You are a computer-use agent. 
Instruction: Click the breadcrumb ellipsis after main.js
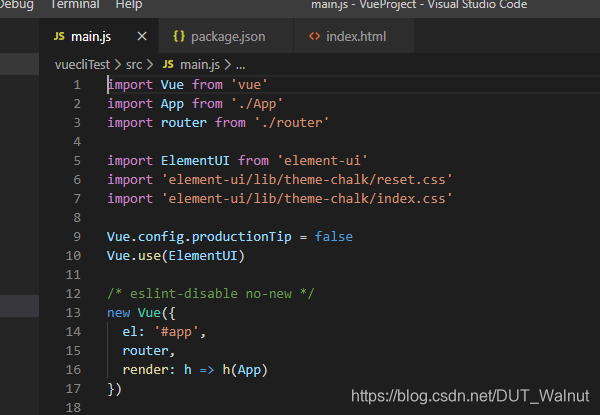click(240, 66)
